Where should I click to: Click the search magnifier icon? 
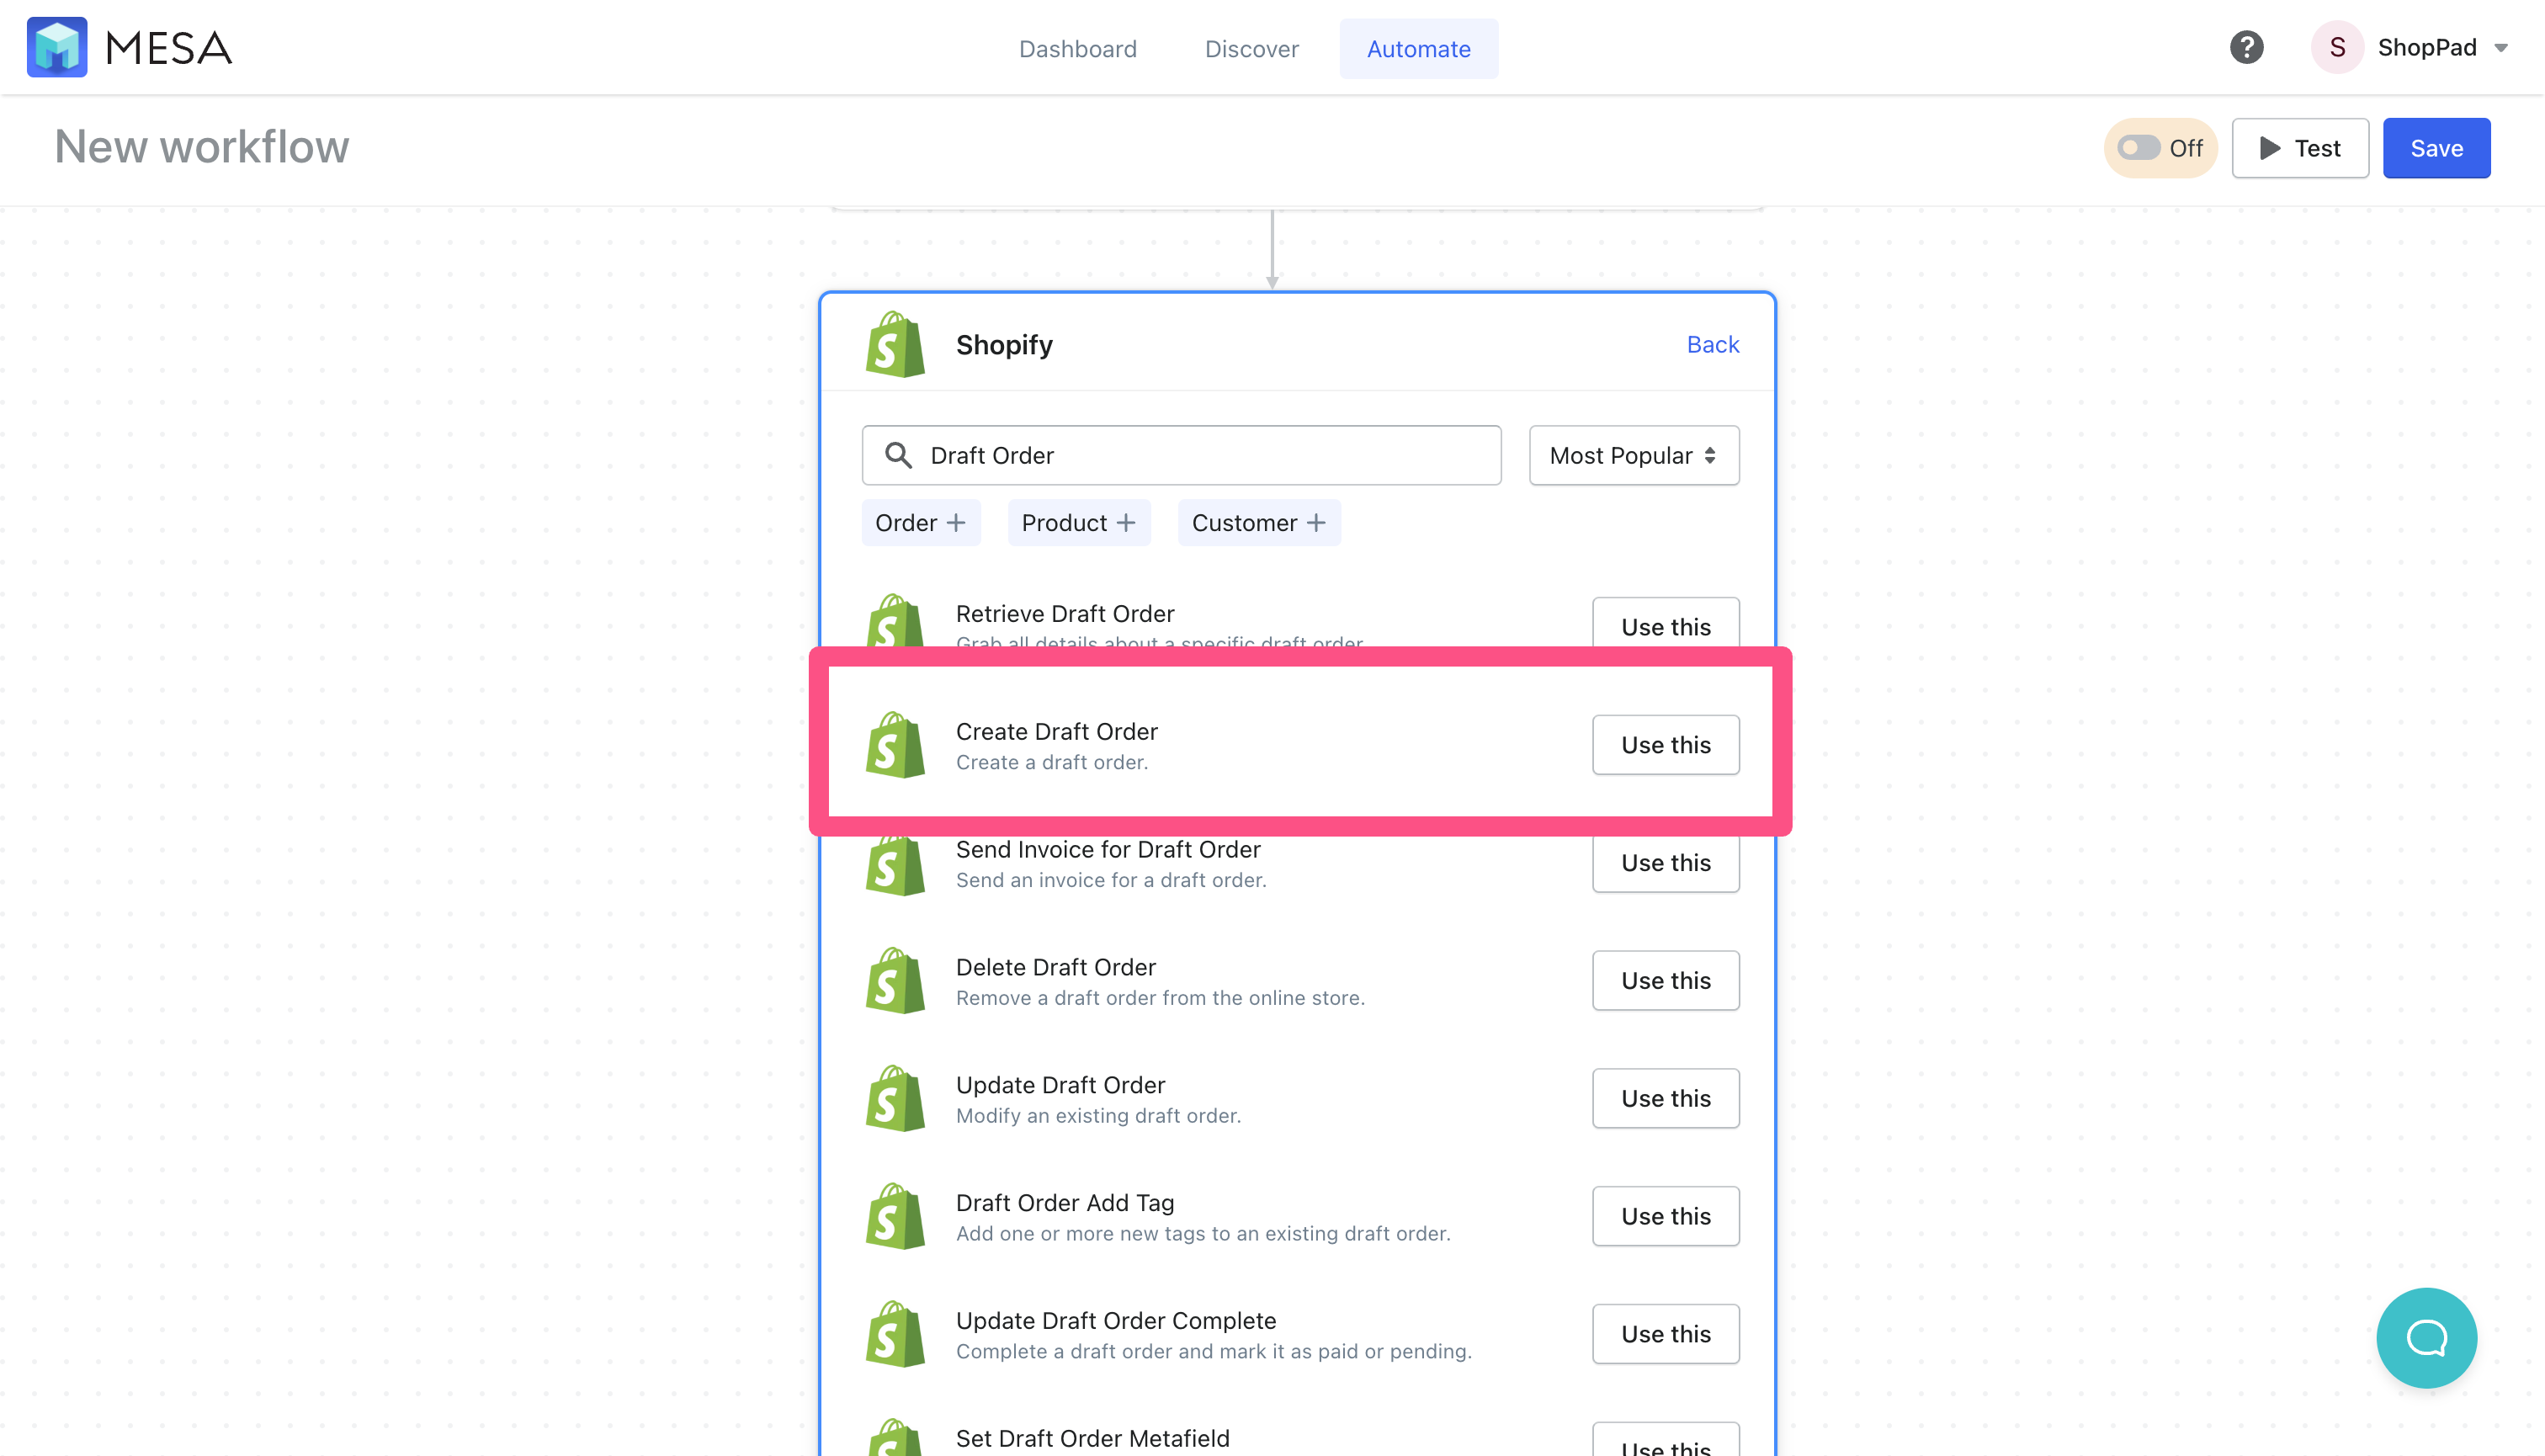tap(898, 455)
